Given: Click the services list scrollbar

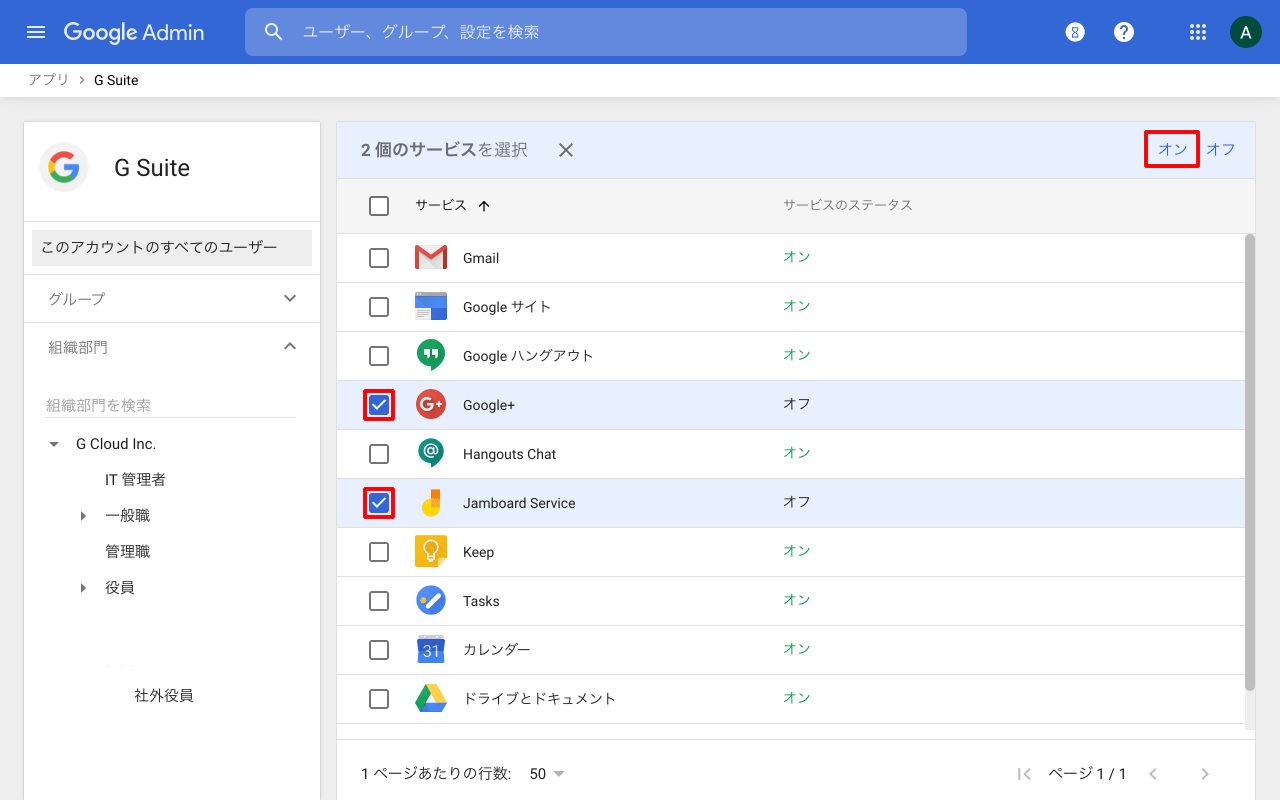Looking at the screenshot, I should click(1250, 462).
